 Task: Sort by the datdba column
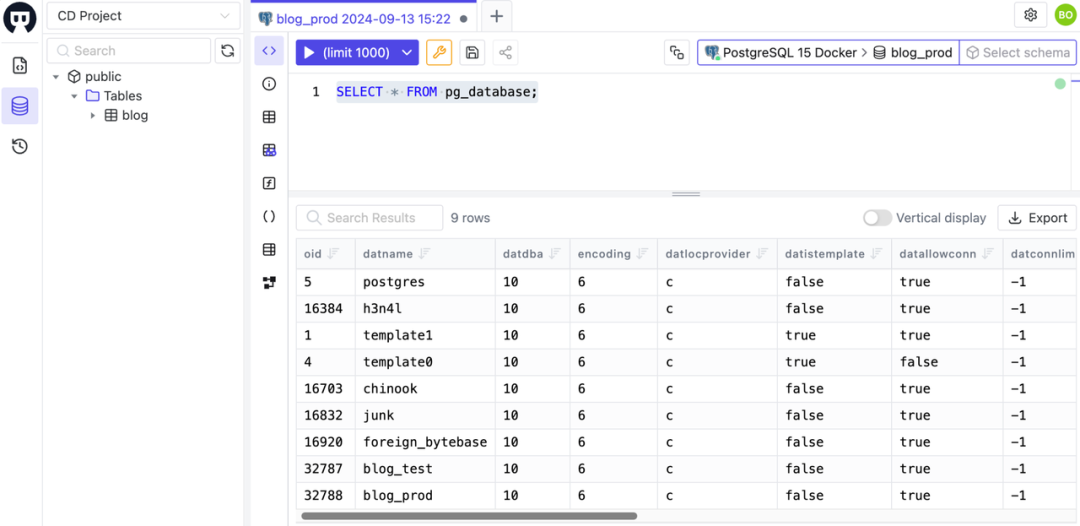[x=555, y=254]
